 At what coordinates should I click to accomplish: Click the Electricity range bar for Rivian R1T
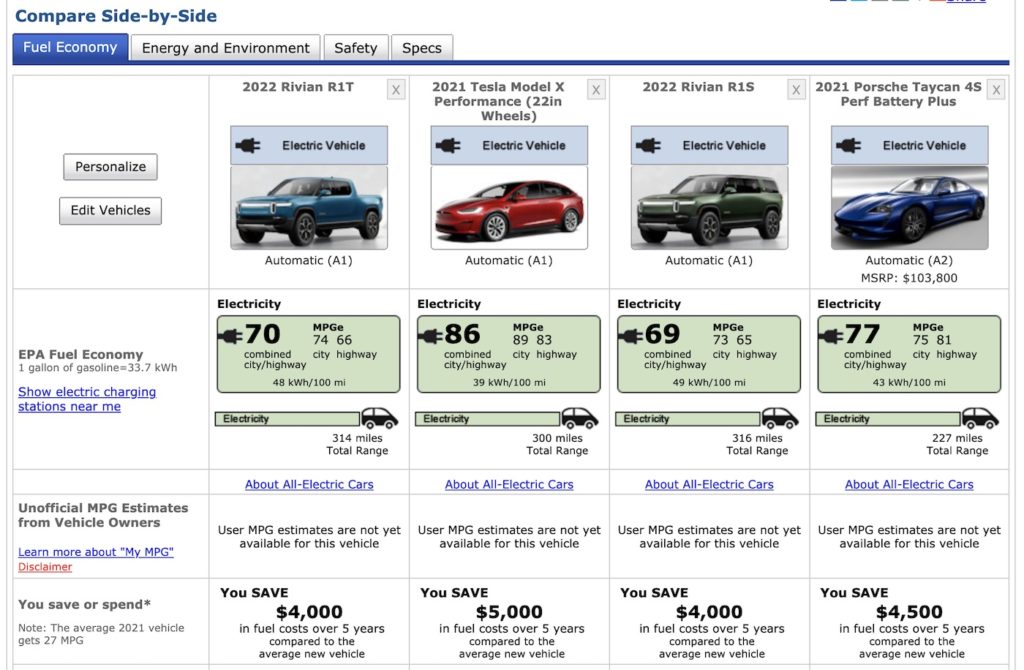point(287,419)
